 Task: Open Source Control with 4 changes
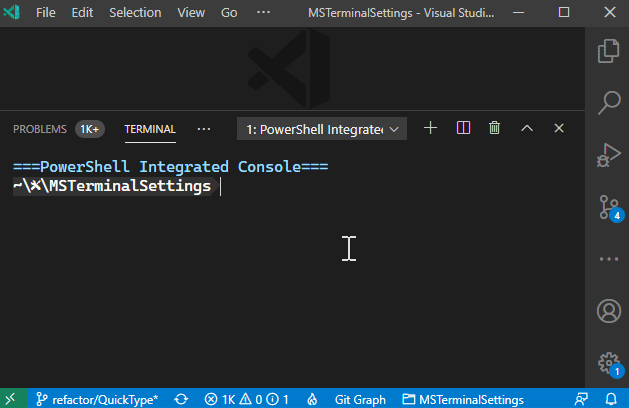(x=610, y=207)
